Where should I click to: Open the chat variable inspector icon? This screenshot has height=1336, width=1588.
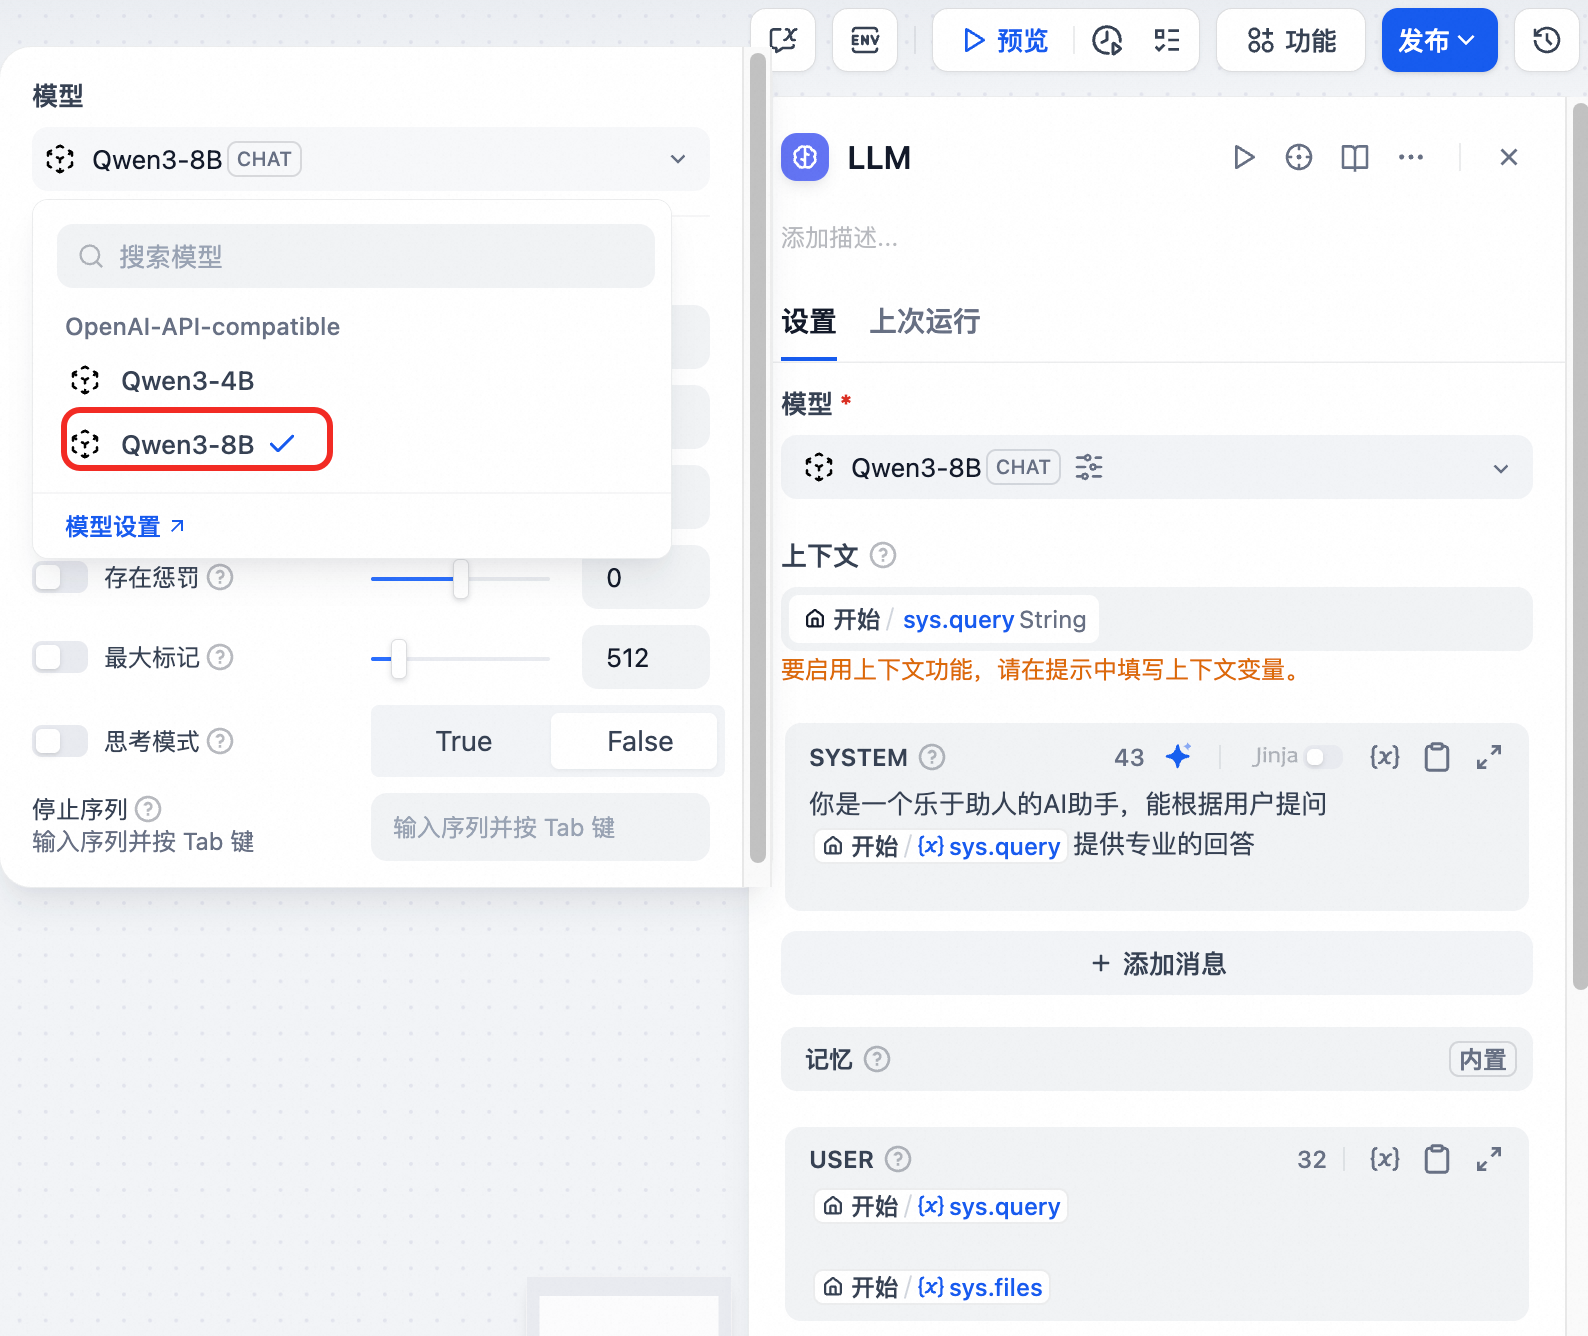click(783, 40)
